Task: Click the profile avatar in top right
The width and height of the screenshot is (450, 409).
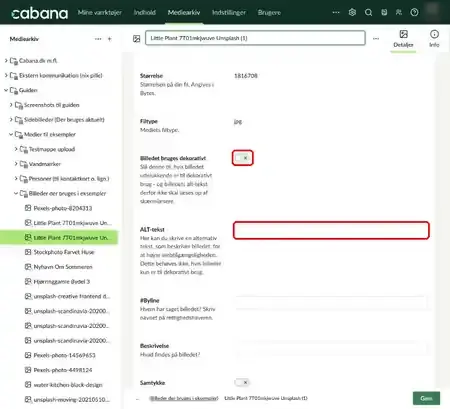Action: click(x=433, y=9)
